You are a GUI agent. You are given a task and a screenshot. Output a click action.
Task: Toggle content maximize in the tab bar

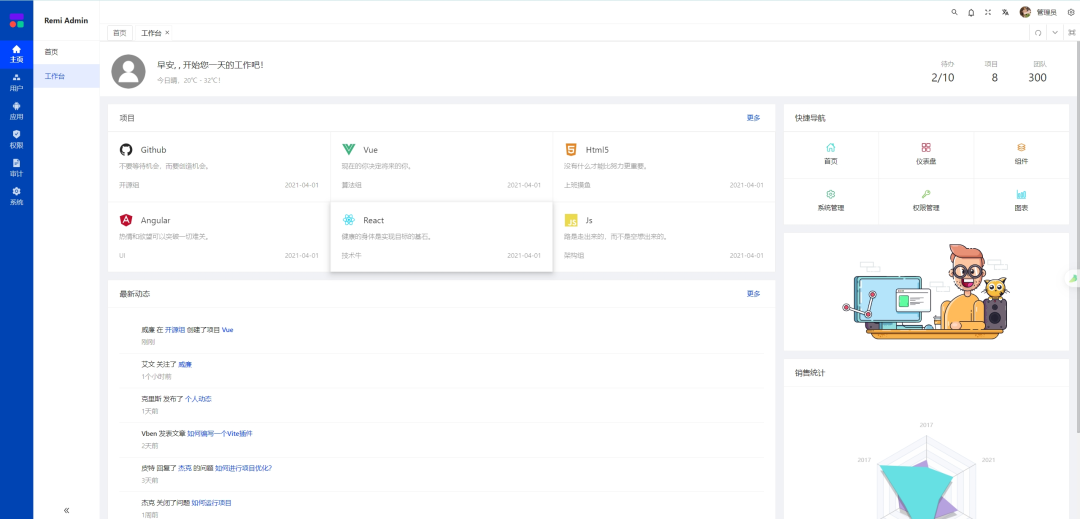tap(1071, 33)
